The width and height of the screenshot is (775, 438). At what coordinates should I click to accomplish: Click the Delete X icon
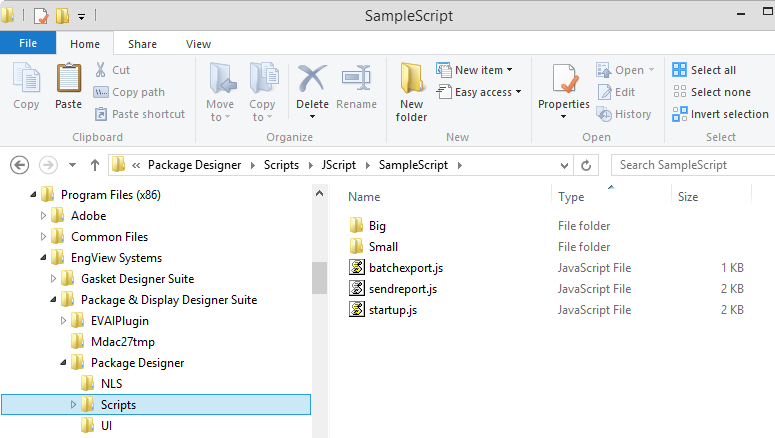(312, 79)
